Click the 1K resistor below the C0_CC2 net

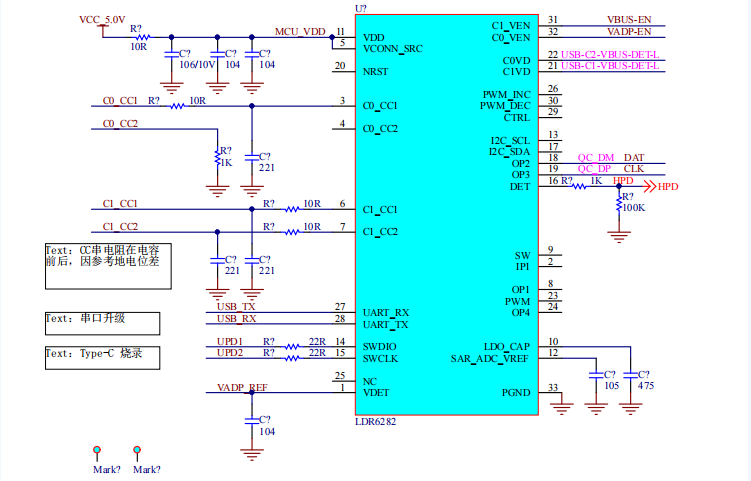click(217, 158)
